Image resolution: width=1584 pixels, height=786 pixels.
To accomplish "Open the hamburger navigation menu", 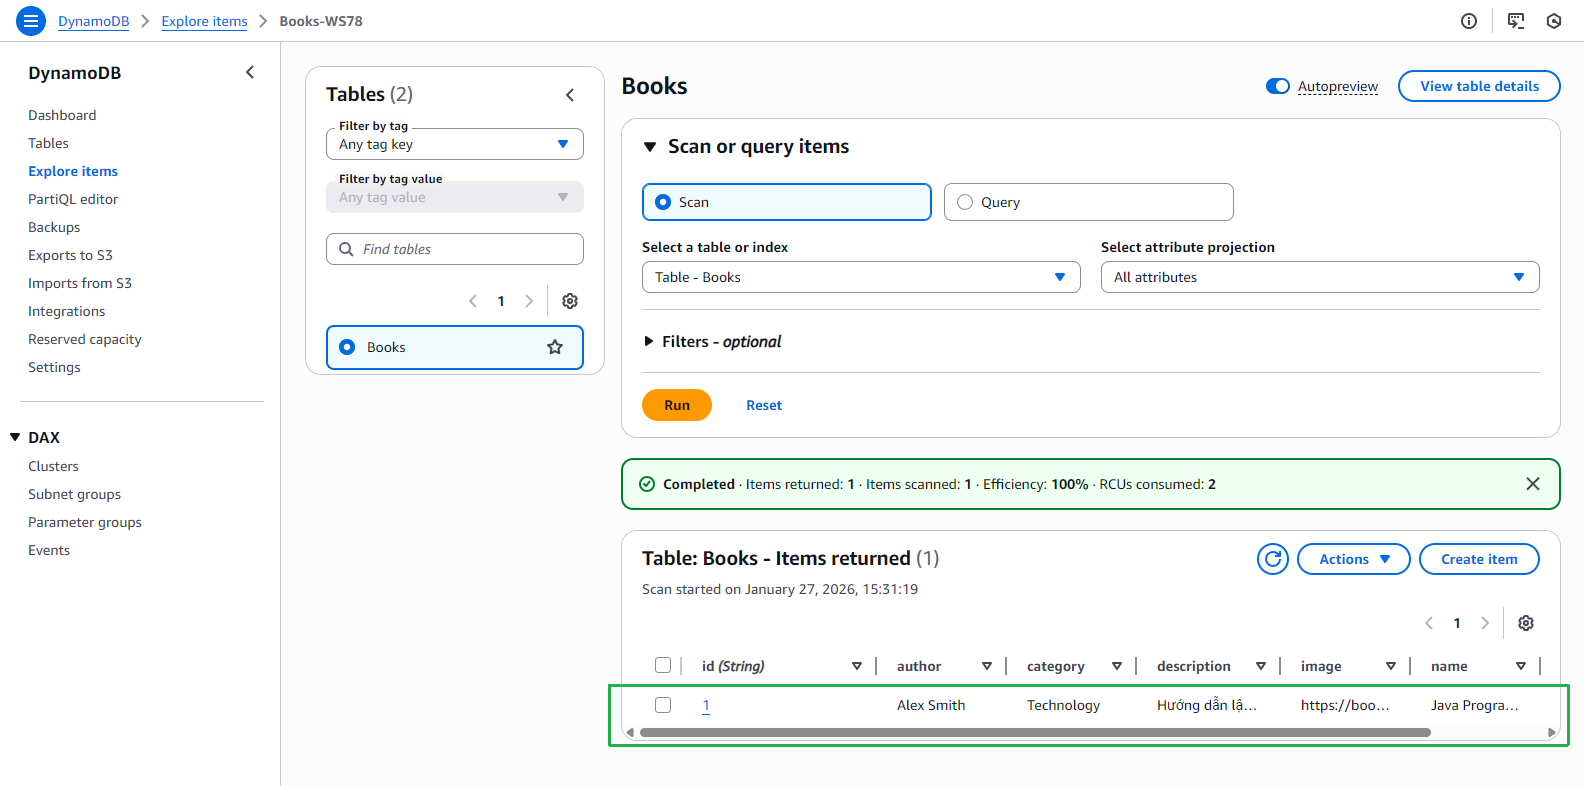I will click(31, 21).
